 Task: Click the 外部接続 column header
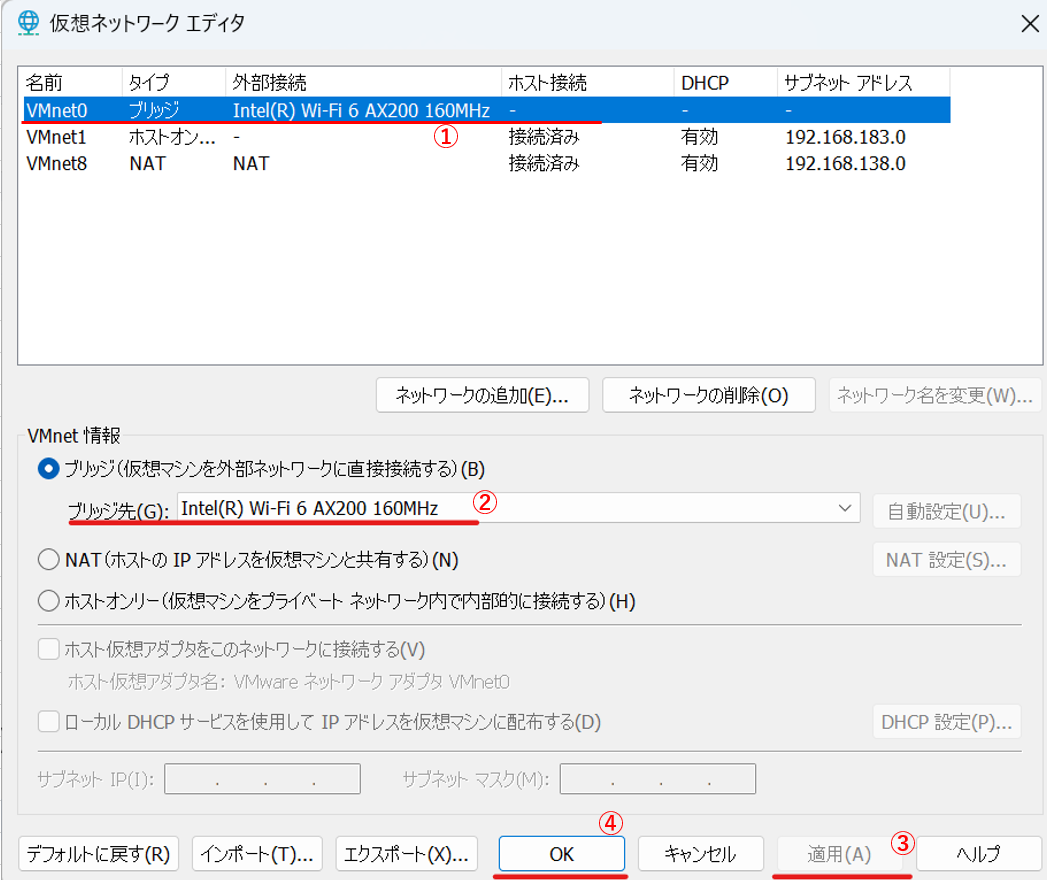point(363,82)
